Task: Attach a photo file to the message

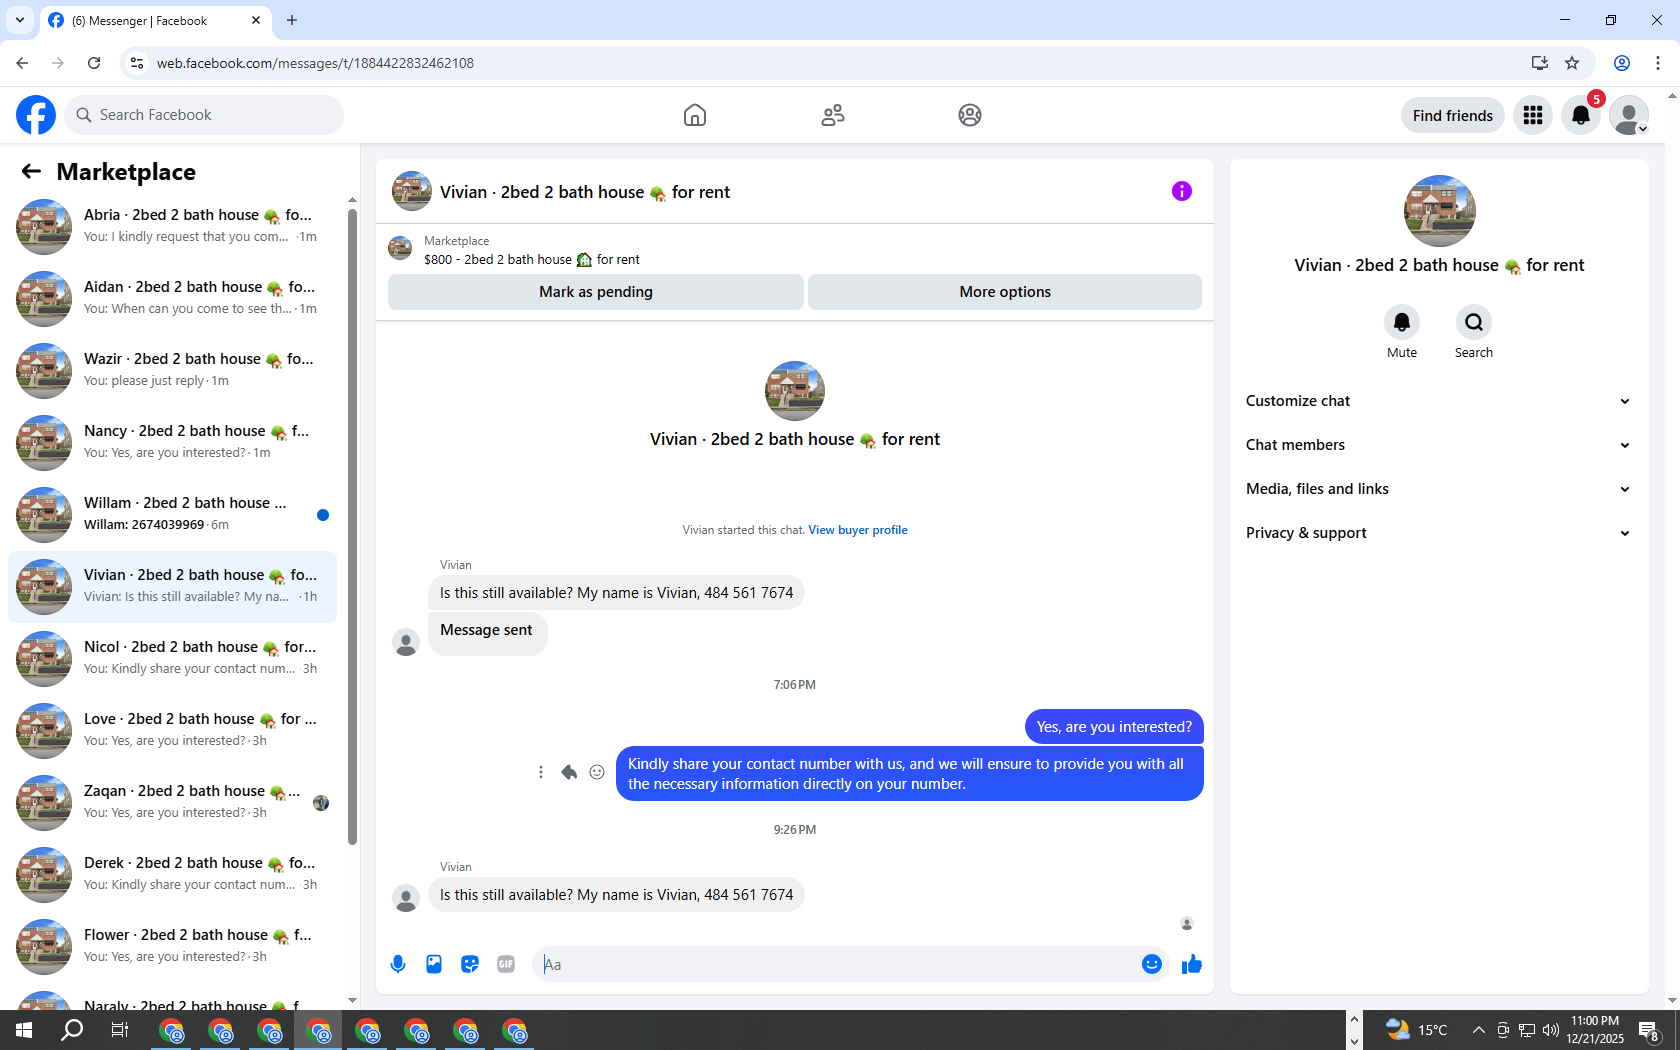Action: (x=434, y=964)
